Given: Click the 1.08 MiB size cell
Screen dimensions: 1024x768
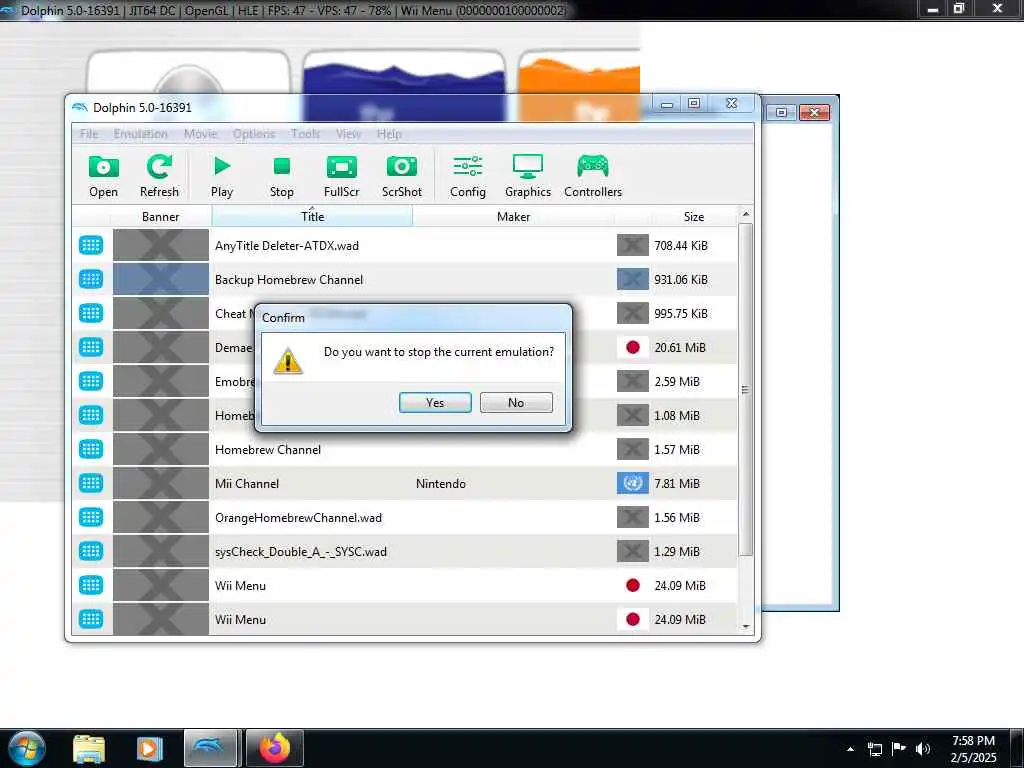Looking at the screenshot, I should [x=677, y=415].
